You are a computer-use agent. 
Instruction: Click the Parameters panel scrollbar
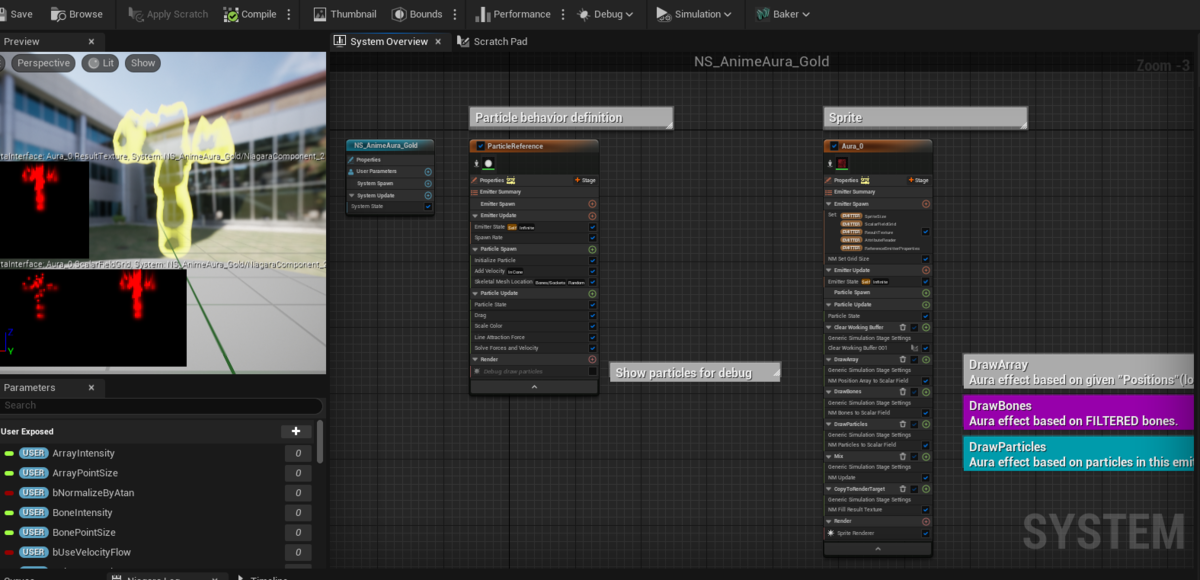coord(320,440)
